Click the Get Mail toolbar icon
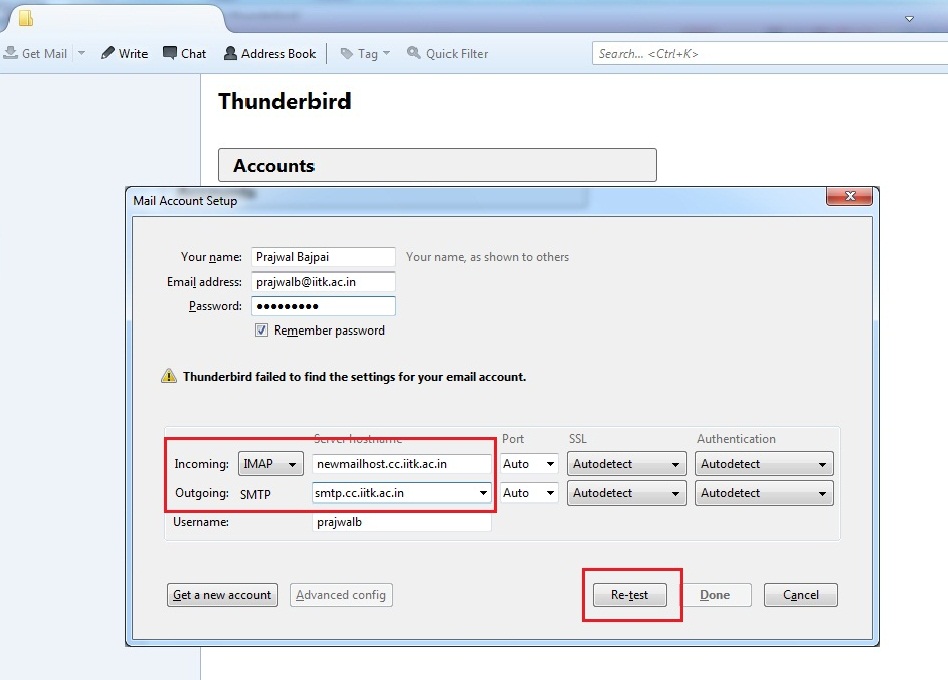This screenshot has height=680, width=948. (35, 53)
